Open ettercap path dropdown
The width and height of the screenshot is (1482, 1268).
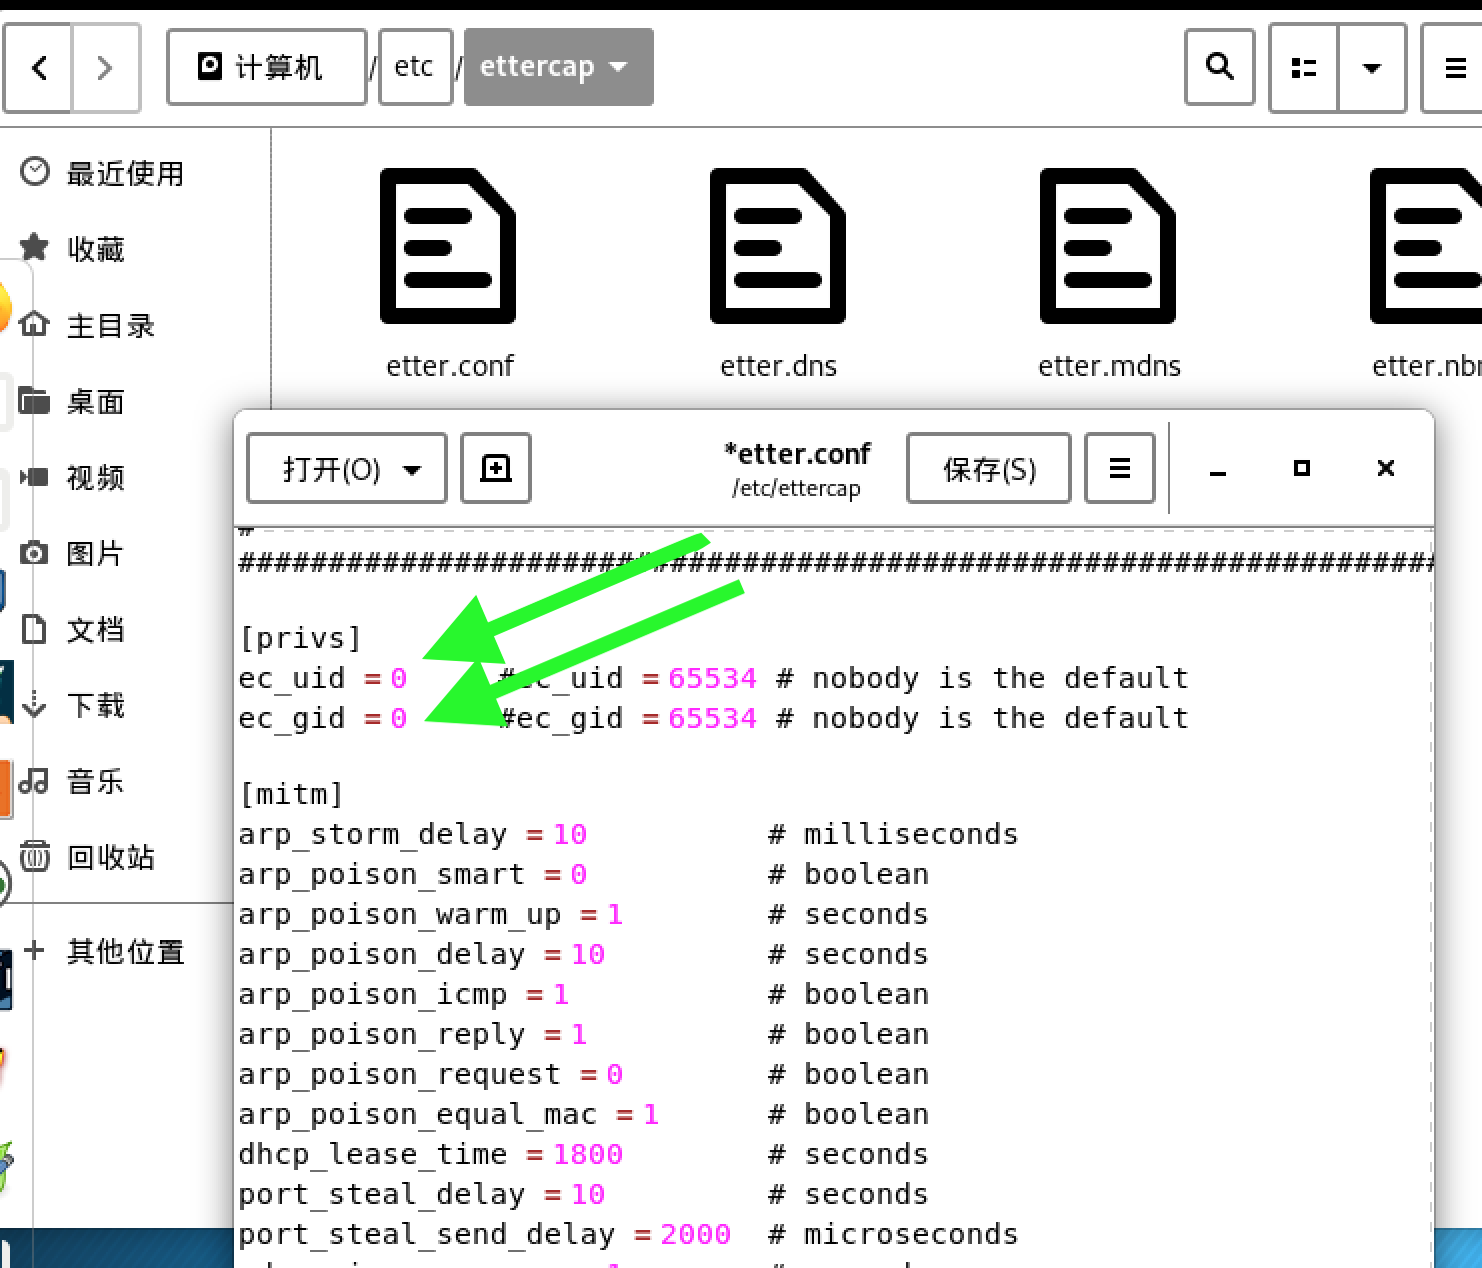tap(558, 67)
